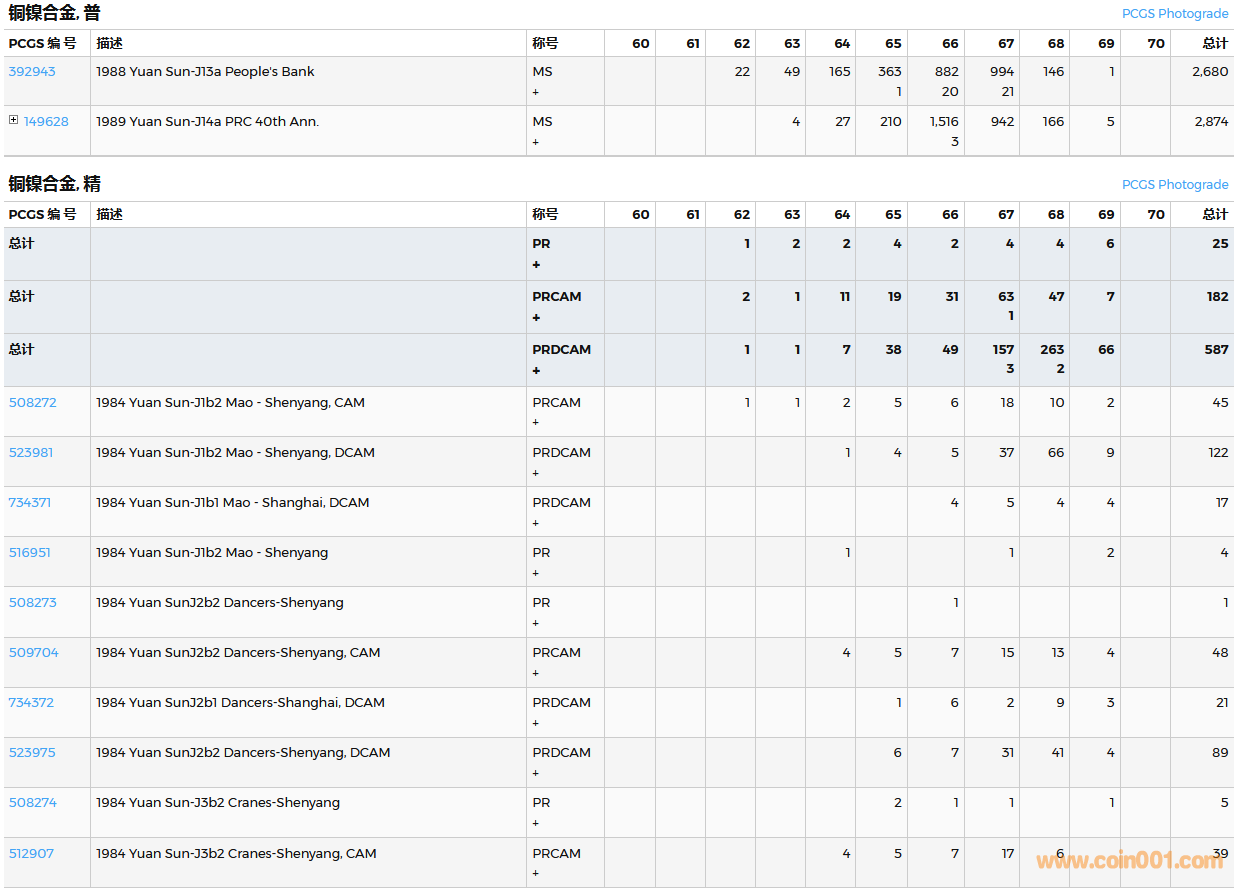Image resolution: width=1236 pixels, height=888 pixels.
Task: Click PCGS number 508272 for Mao Shenyang CAM
Action: coord(33,403)
